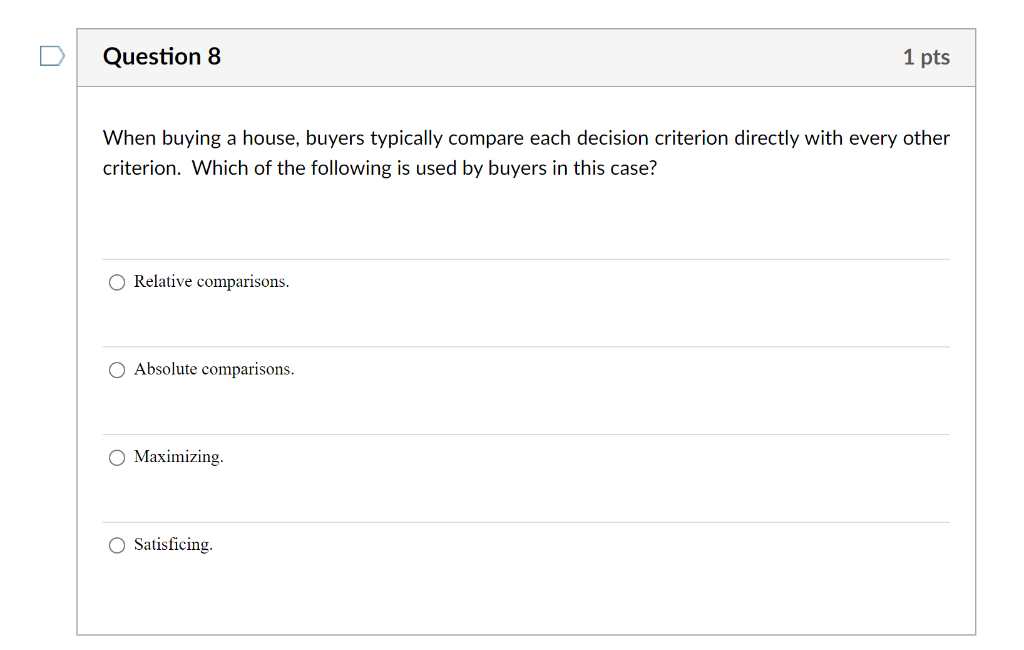1024x650 pixels.
Task: Click the Satisficing answer label
Action: [x=174, y=544]
